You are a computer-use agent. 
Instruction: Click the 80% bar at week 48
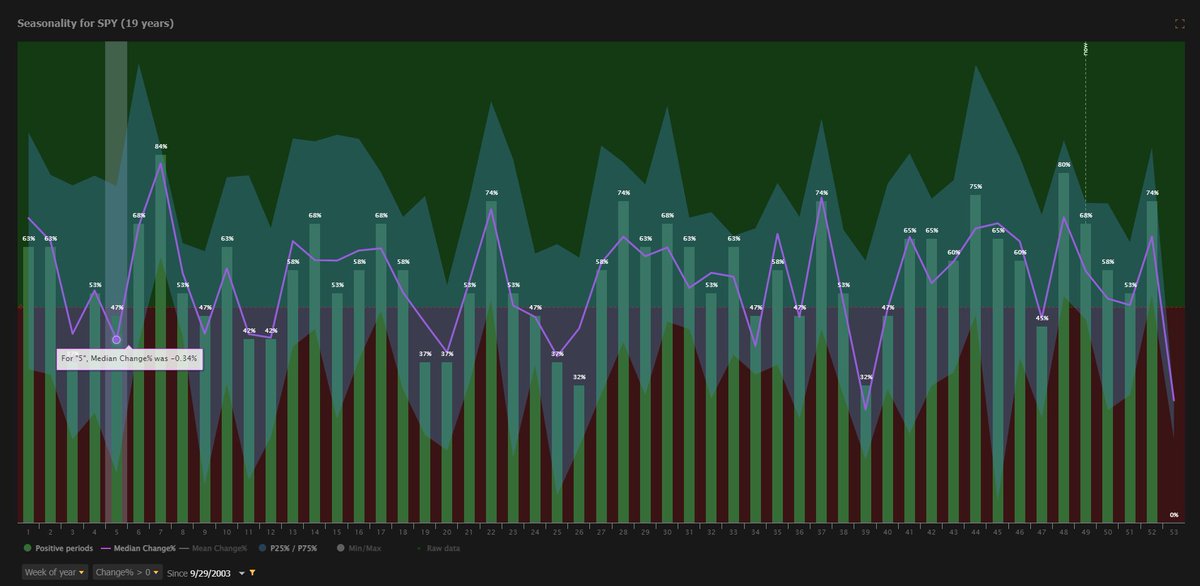(1064, 346)
